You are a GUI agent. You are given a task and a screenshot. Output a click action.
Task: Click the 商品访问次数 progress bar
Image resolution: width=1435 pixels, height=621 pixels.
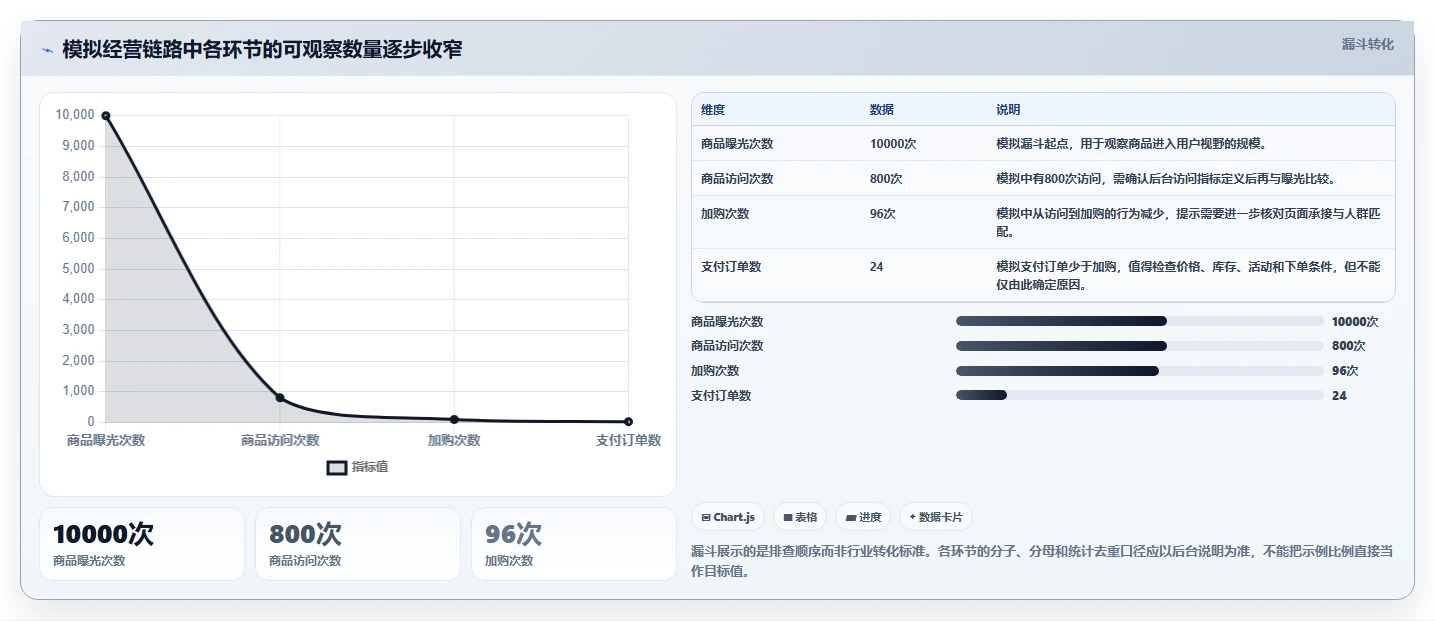click(1140, 346)
